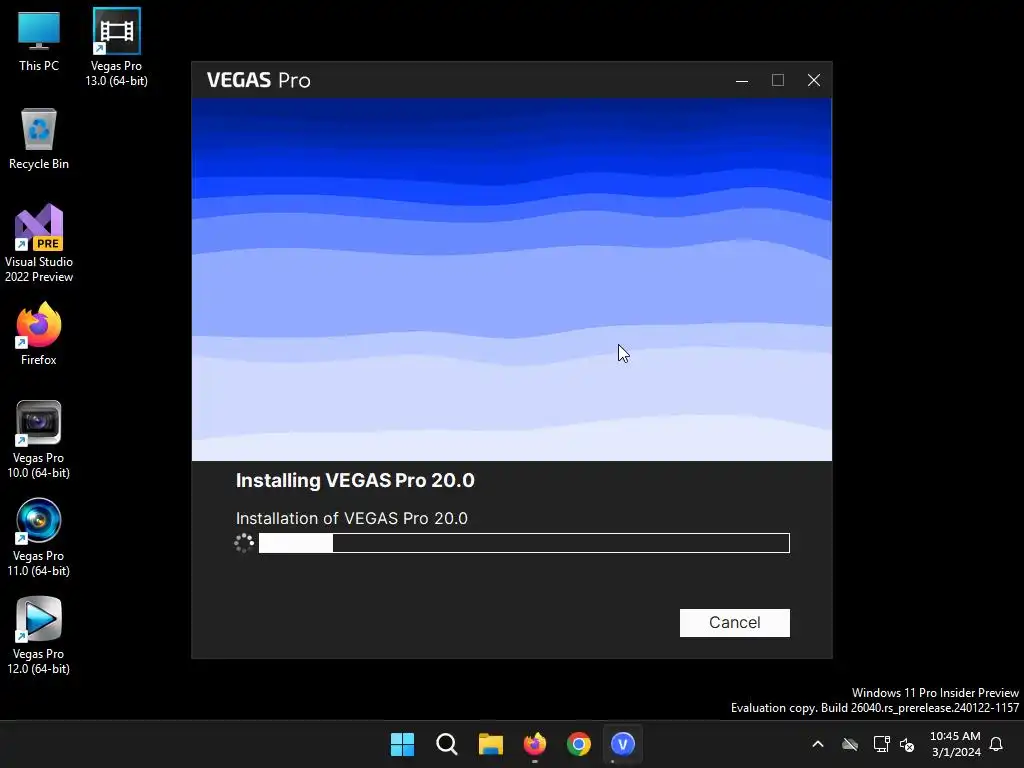Click "Installation of VEGAS Pro 20.0" status text
The image size is (1024, 768).
point(351,519)
